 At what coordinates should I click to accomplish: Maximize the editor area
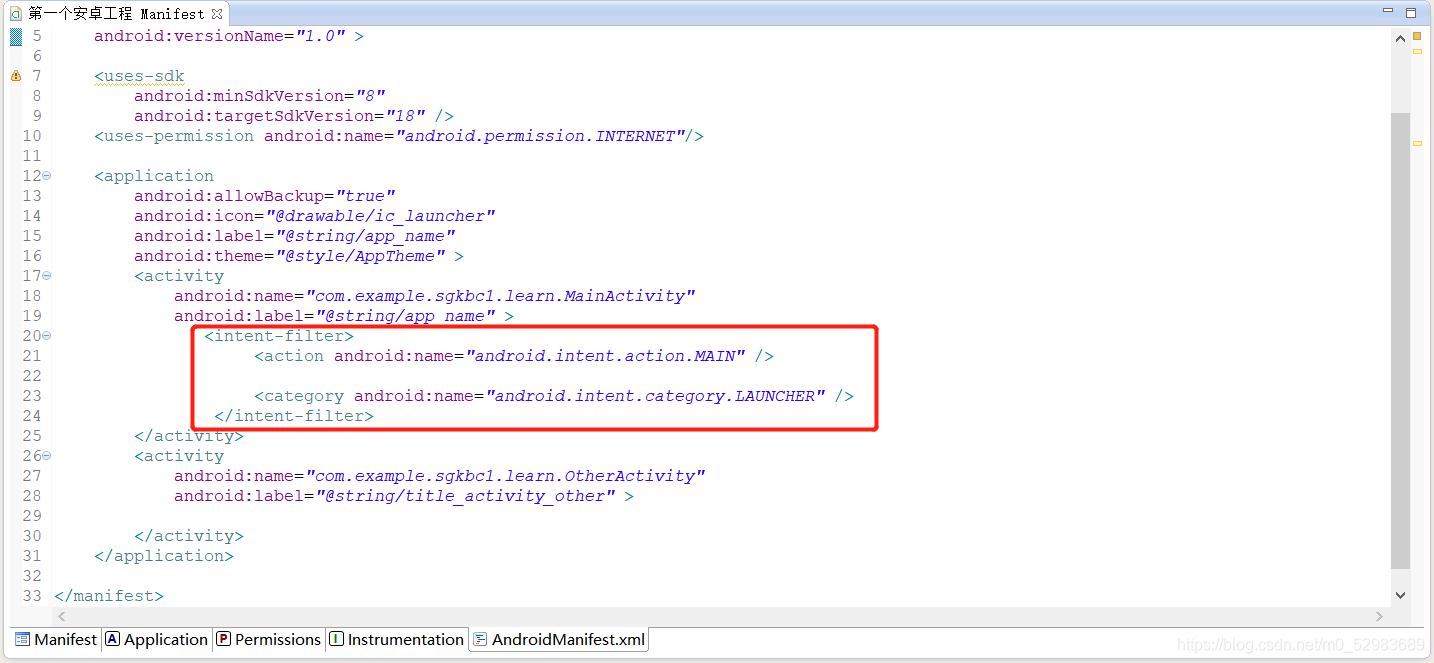[1411, 12]
